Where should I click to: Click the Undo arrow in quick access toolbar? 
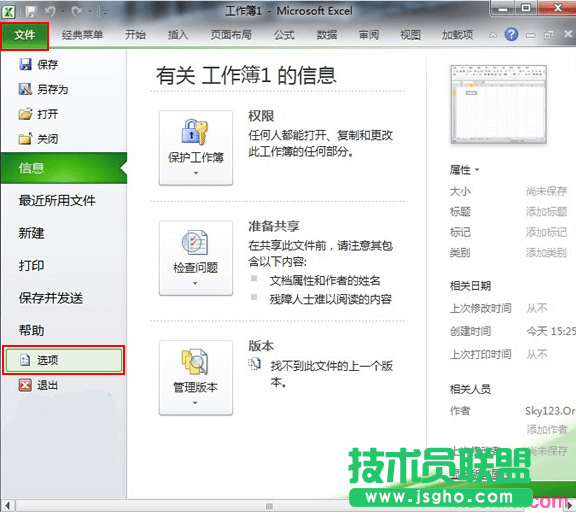click(x=50, y=12)
